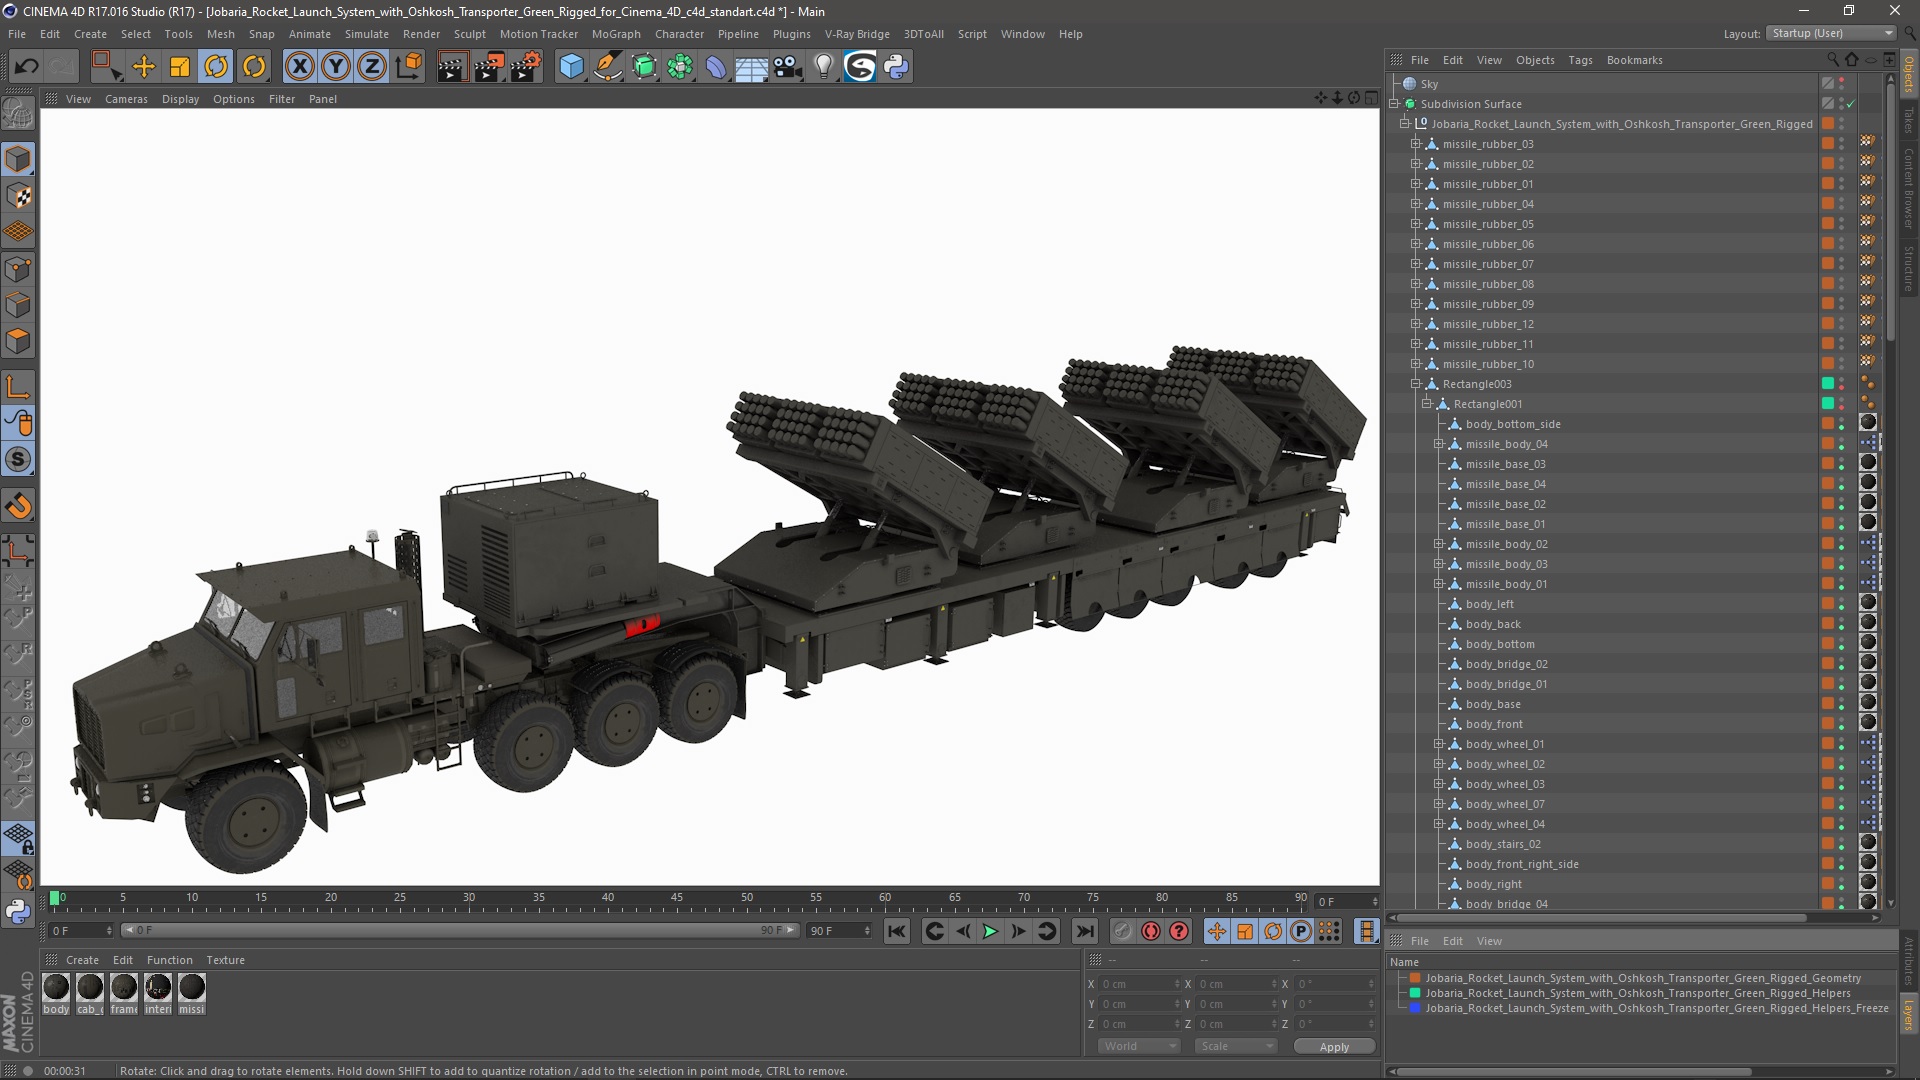The image size is (1920, 1080).
Task: Add a Cube primitive object
Action: [x=571, y=67]
